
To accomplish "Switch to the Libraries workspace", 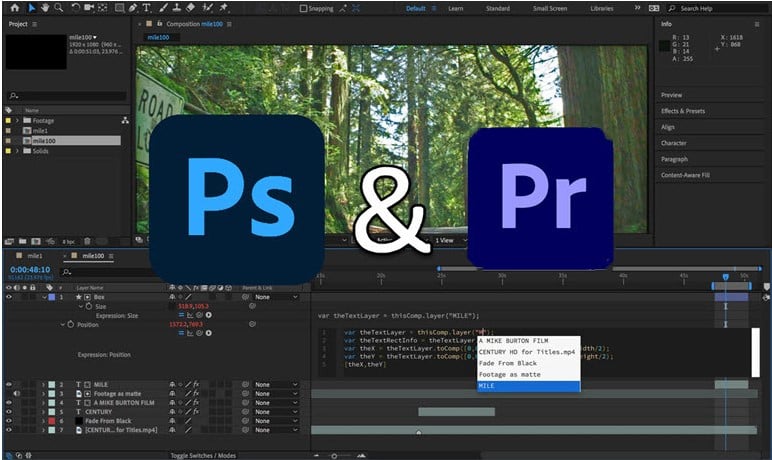I will coord(602,8).
